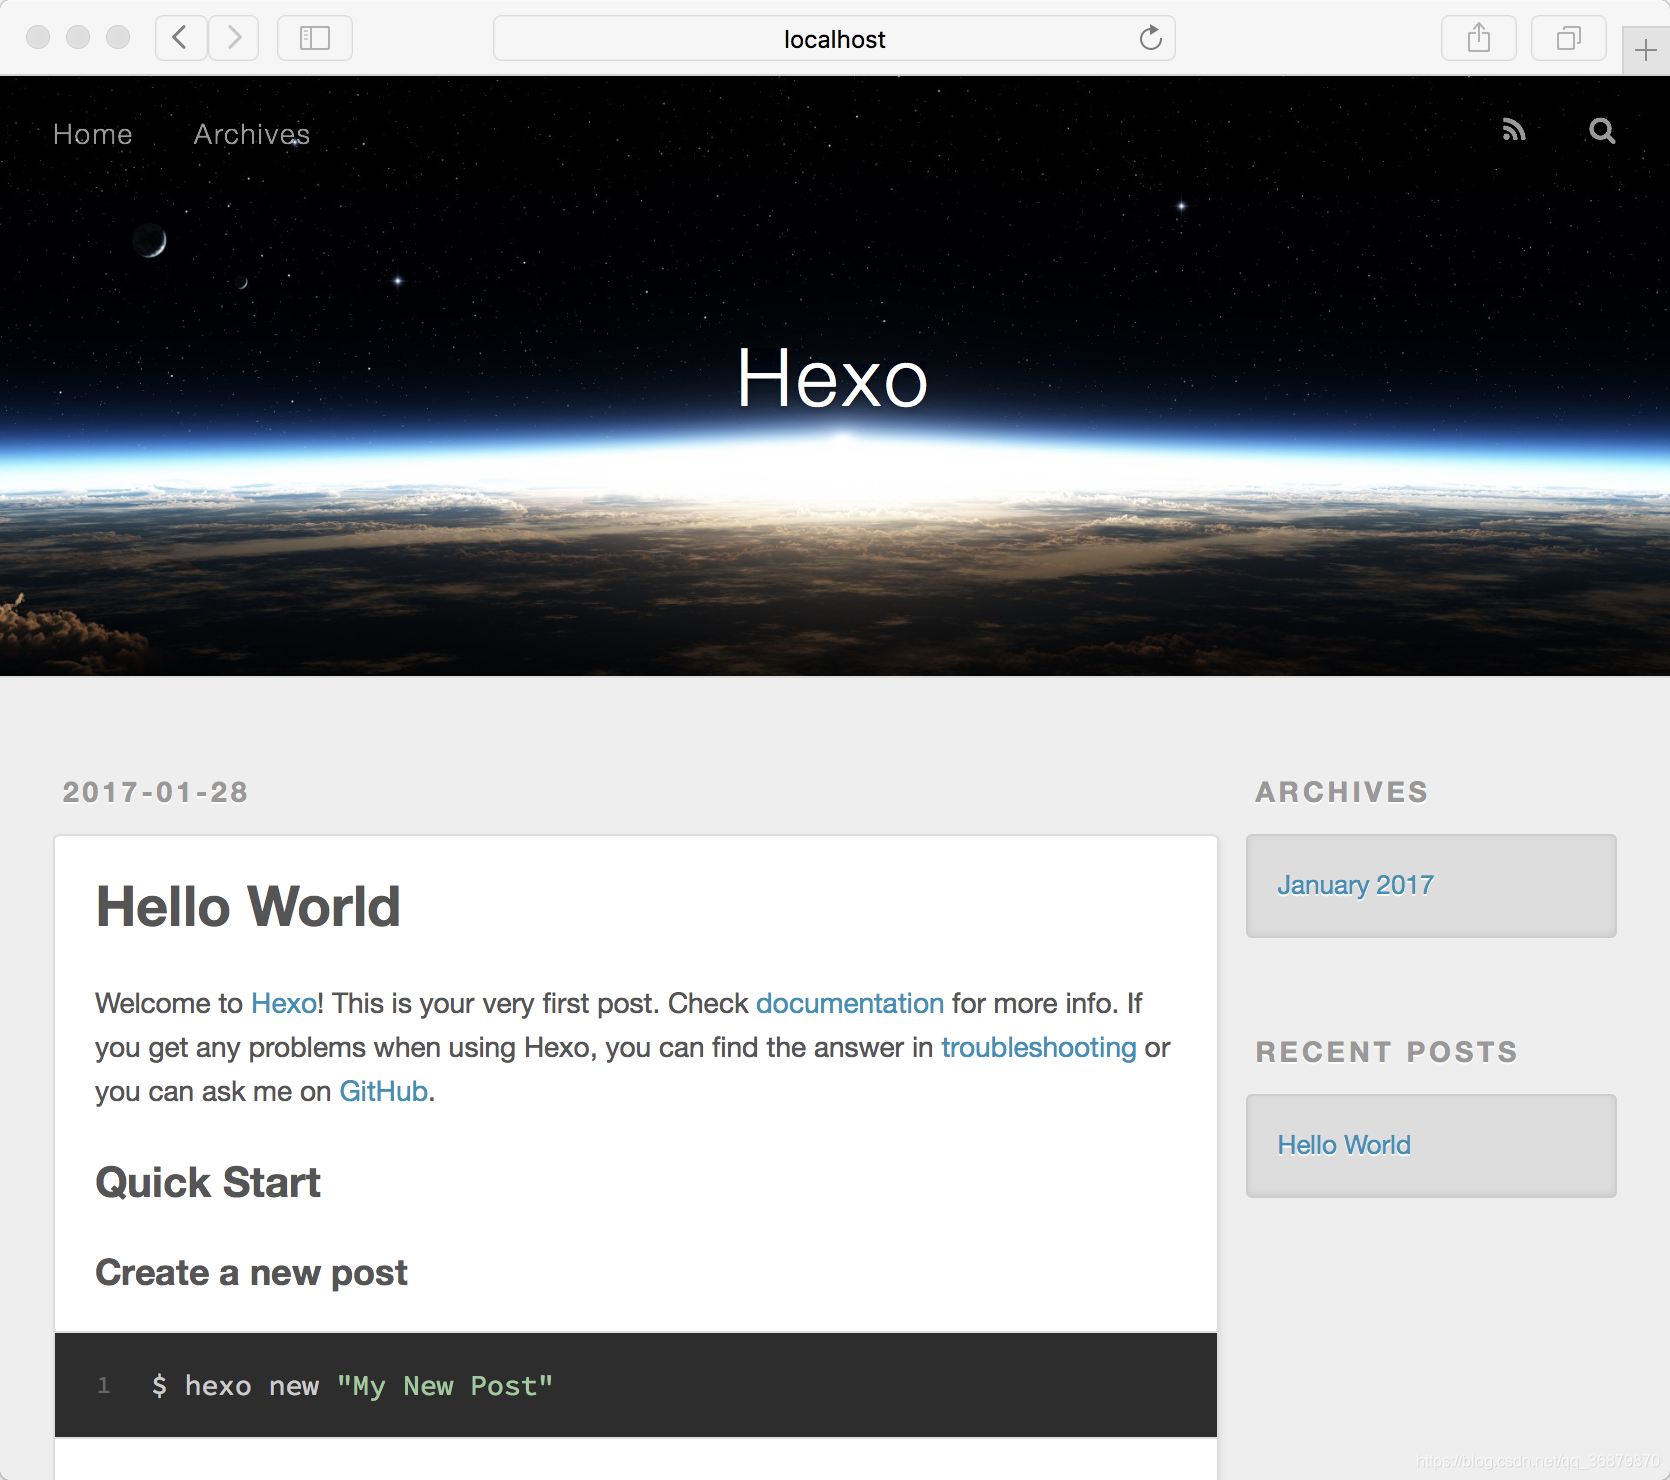This screenshot has width=1670, height=1480.
Task: Reload the localhost page
Action: tap(1151, 38)
